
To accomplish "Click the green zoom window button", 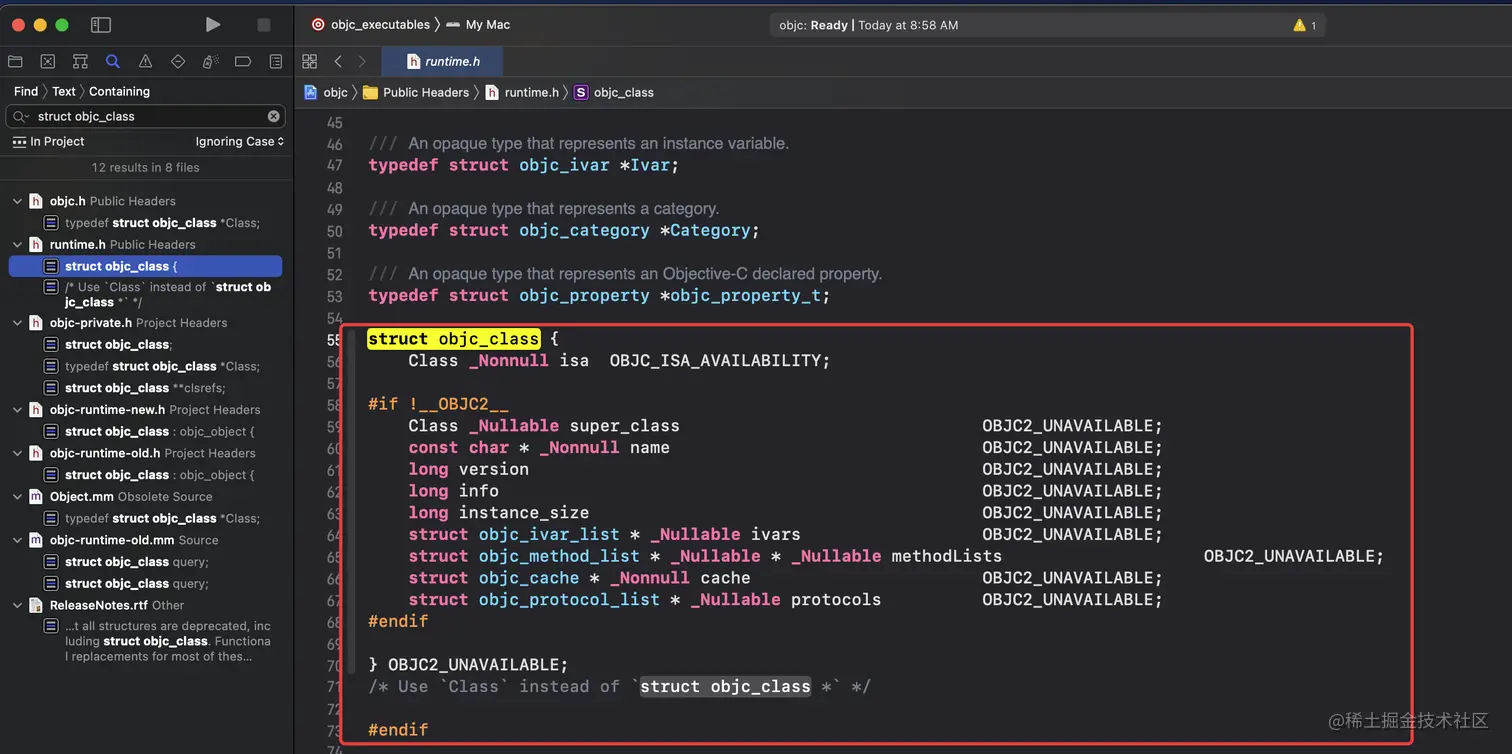I will coord(62,25).
